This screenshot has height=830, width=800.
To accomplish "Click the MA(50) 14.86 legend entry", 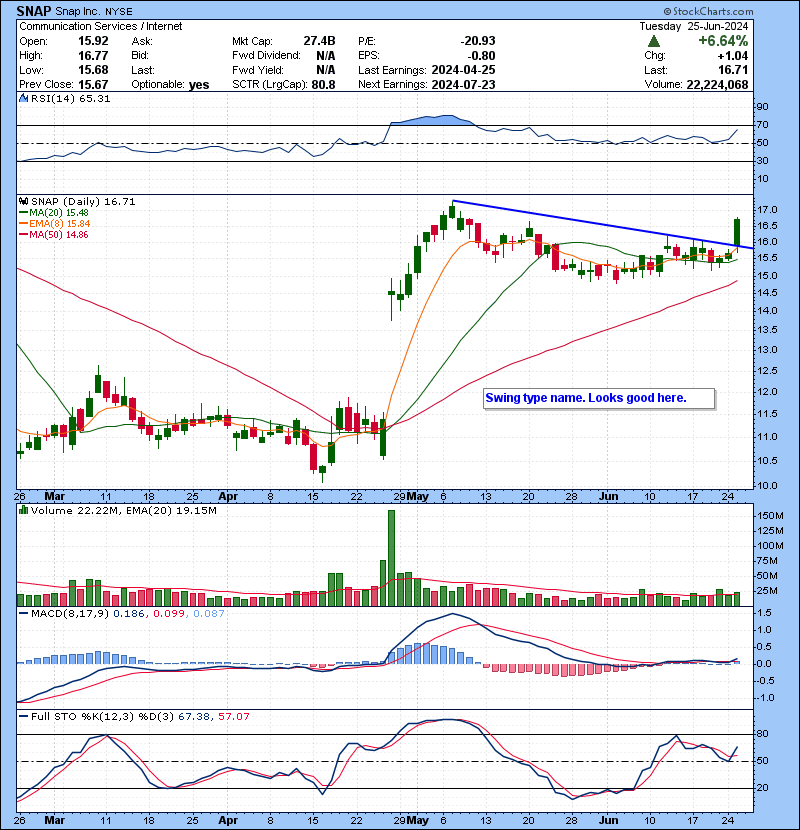I will click(x=59, y=235).
